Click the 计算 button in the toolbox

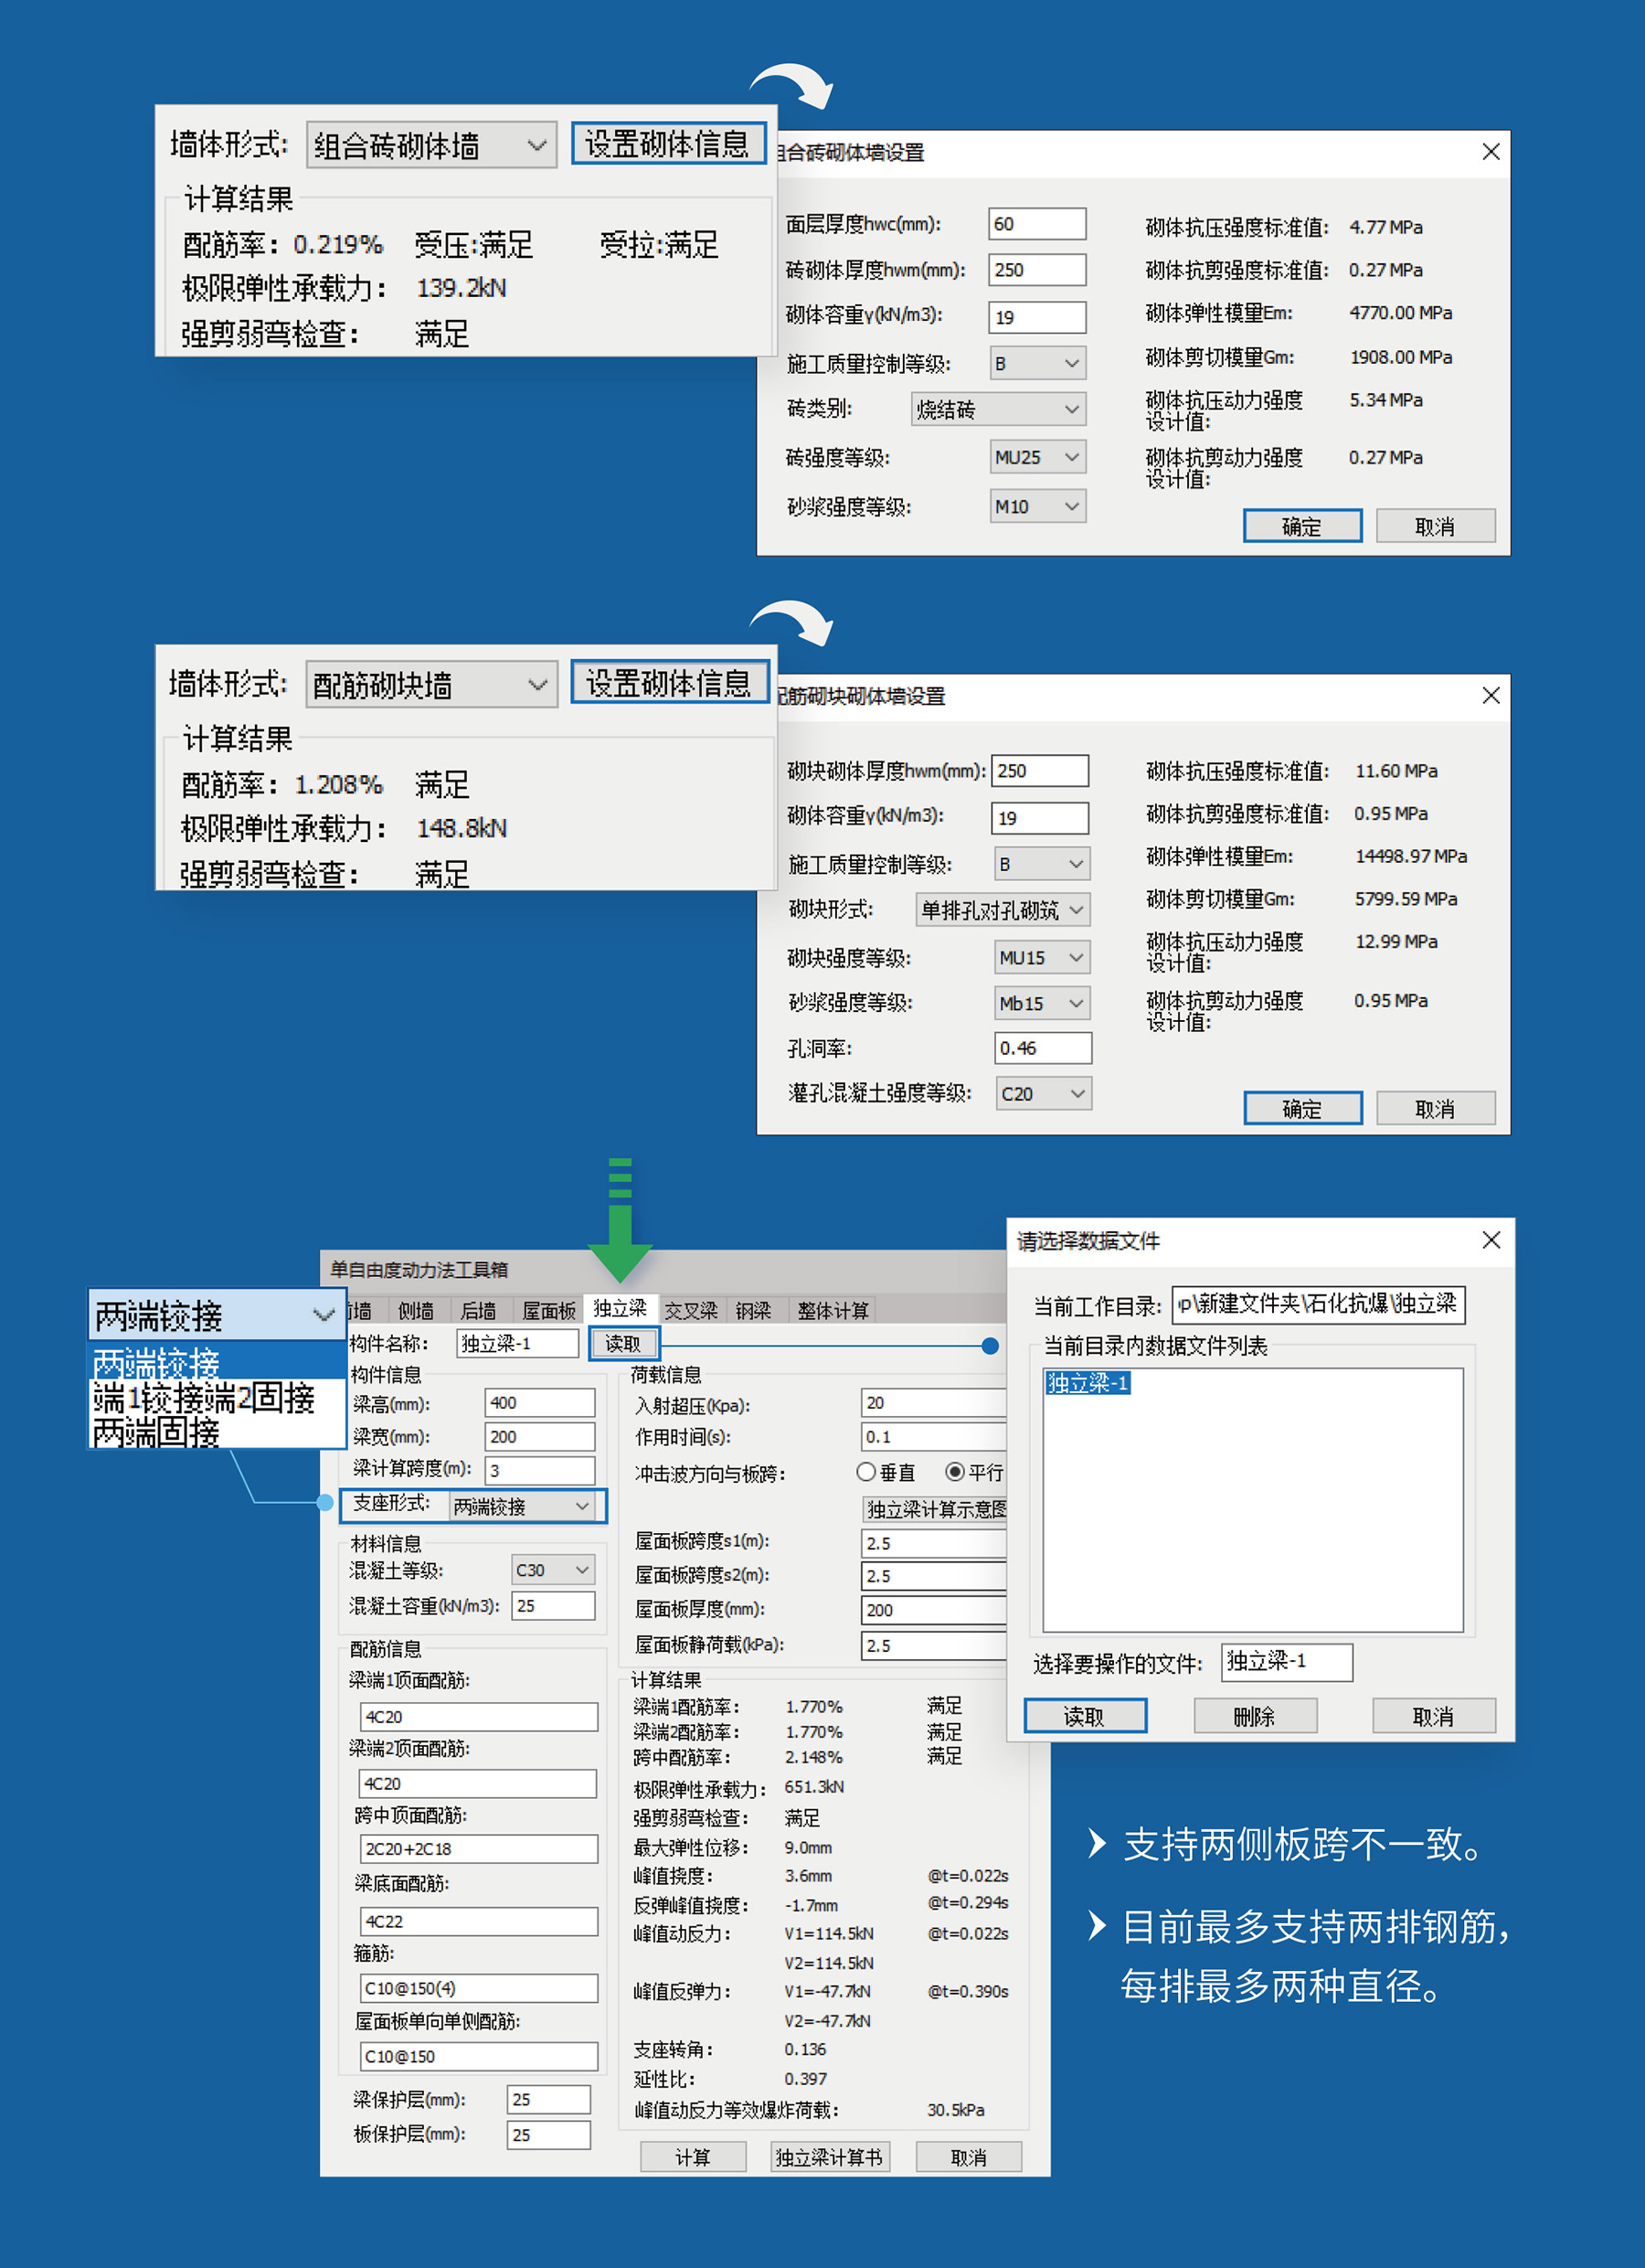[693, 2157]
